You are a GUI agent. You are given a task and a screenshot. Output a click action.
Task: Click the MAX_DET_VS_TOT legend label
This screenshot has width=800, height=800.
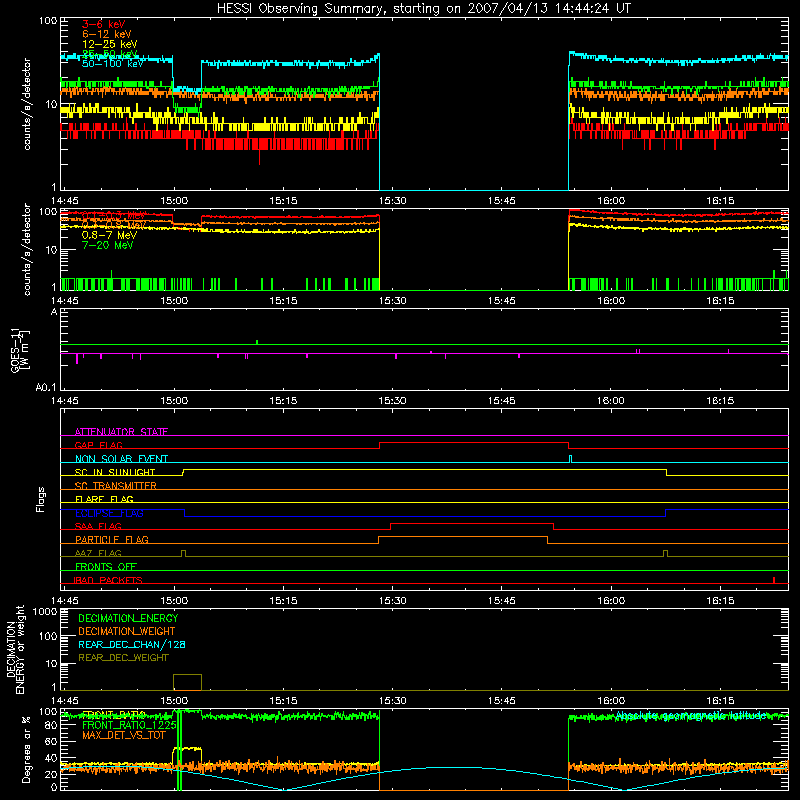(123, 735)
